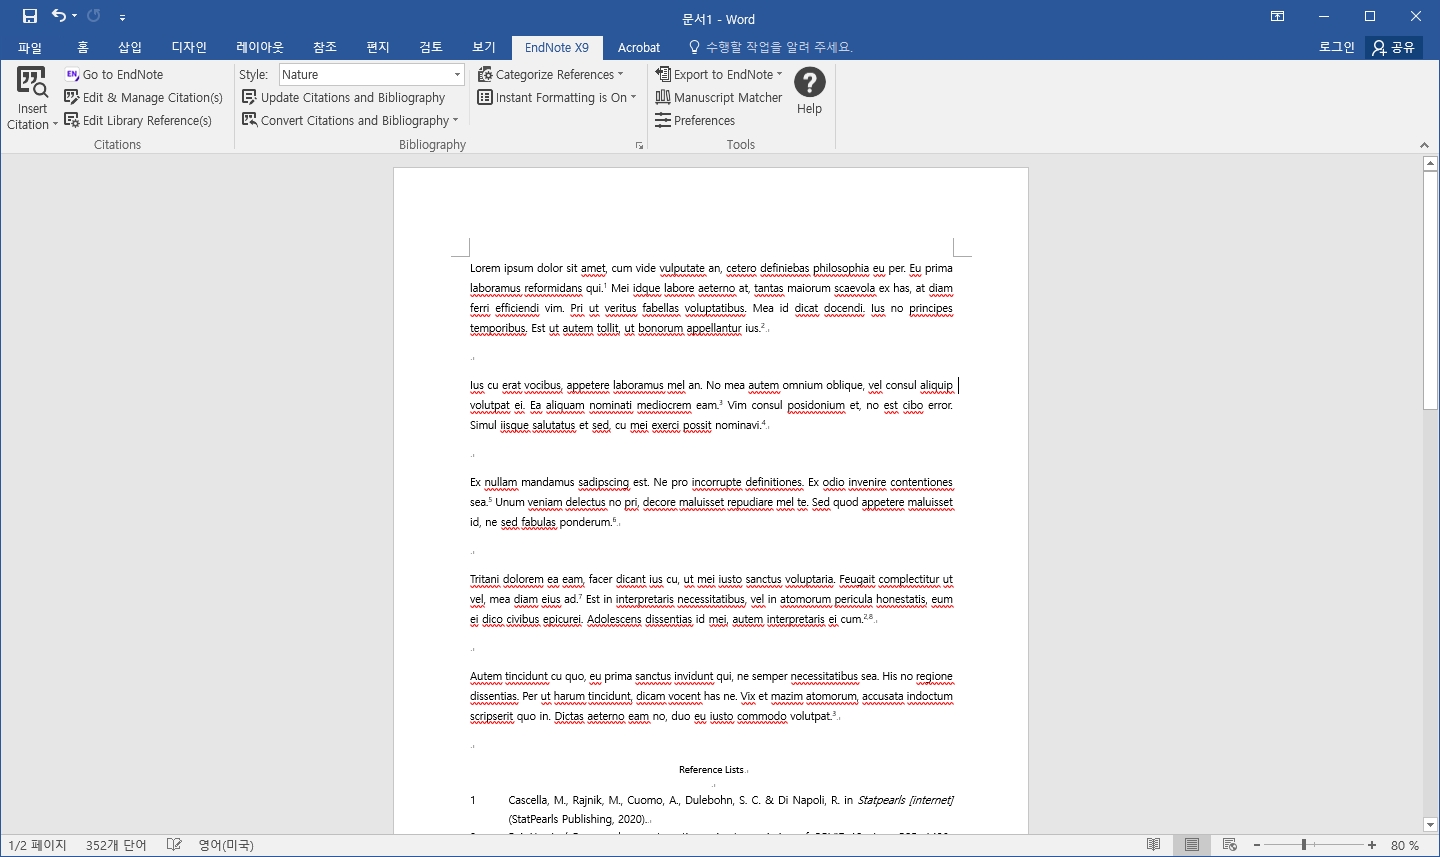Screen dimensions: 1440x857
Task: Switch to Read Mode view
Action: [1153, 845]
